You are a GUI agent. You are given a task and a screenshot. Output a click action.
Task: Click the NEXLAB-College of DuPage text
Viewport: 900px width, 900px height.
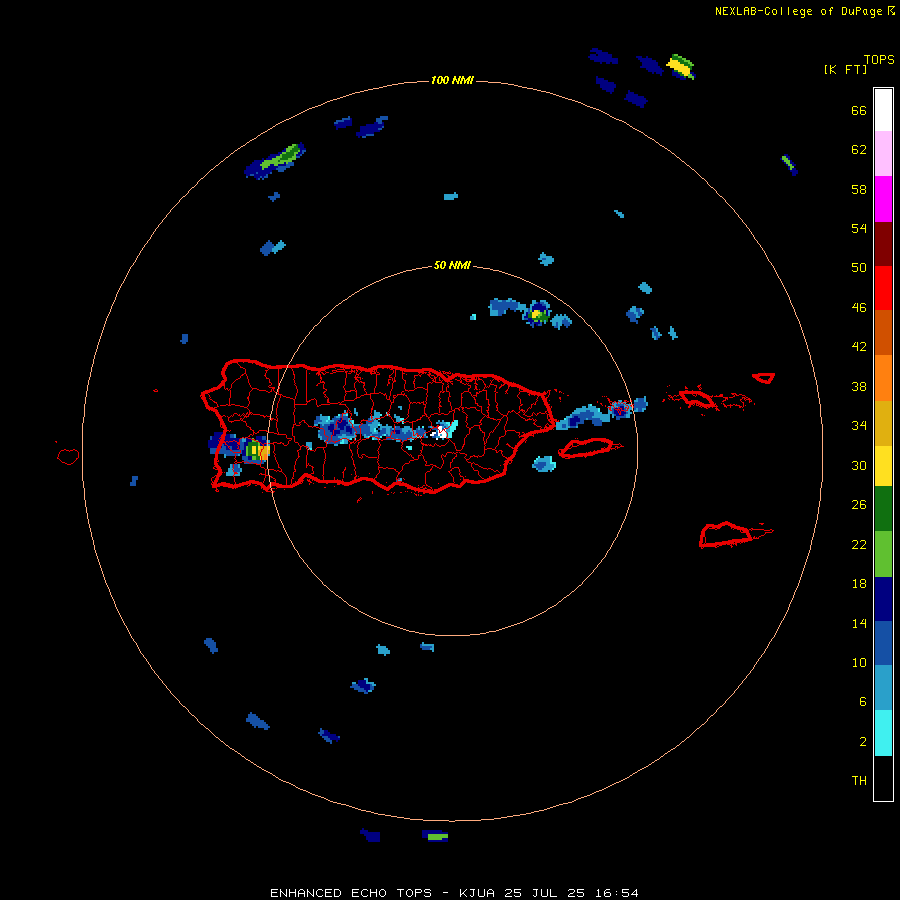800,11
